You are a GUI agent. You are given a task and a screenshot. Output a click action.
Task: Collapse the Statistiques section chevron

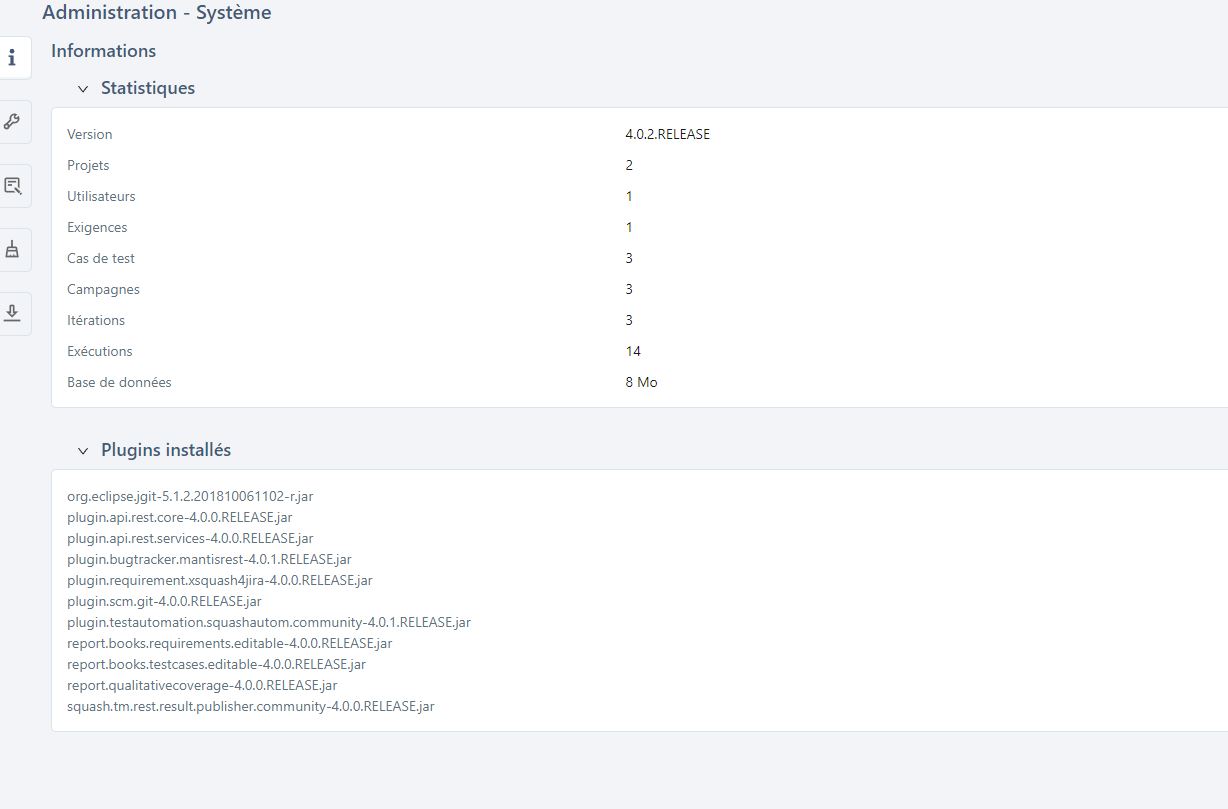pyautogui.click(x=83, y=89)
